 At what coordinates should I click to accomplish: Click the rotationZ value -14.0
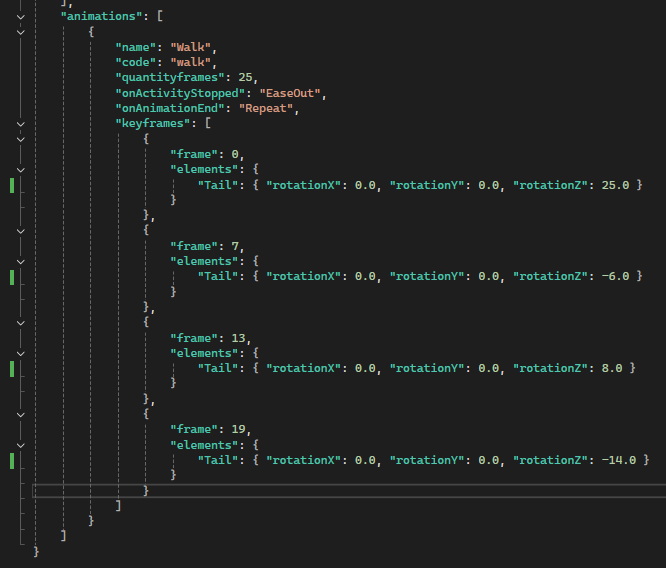[x=620, y=460]
